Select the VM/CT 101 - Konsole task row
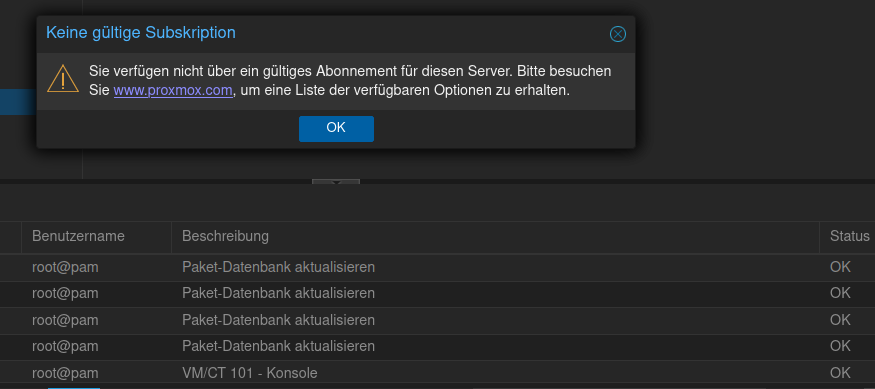875x389 pixels. tap(438, 372)
